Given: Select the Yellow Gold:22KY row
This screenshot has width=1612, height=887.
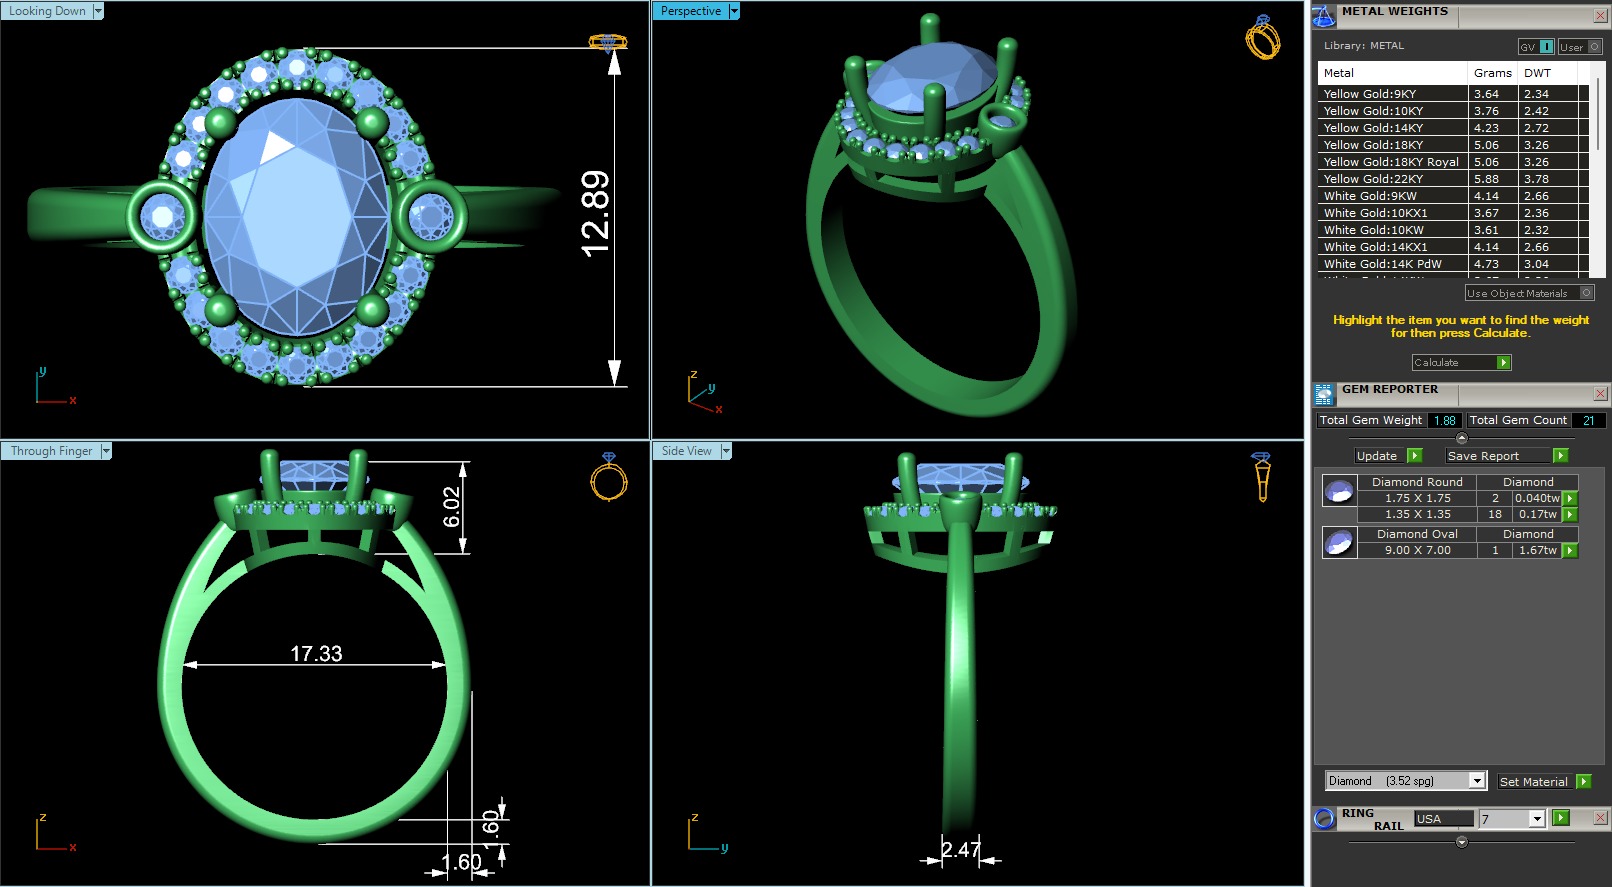Looking at the screenshot, I should point(1453,179).
